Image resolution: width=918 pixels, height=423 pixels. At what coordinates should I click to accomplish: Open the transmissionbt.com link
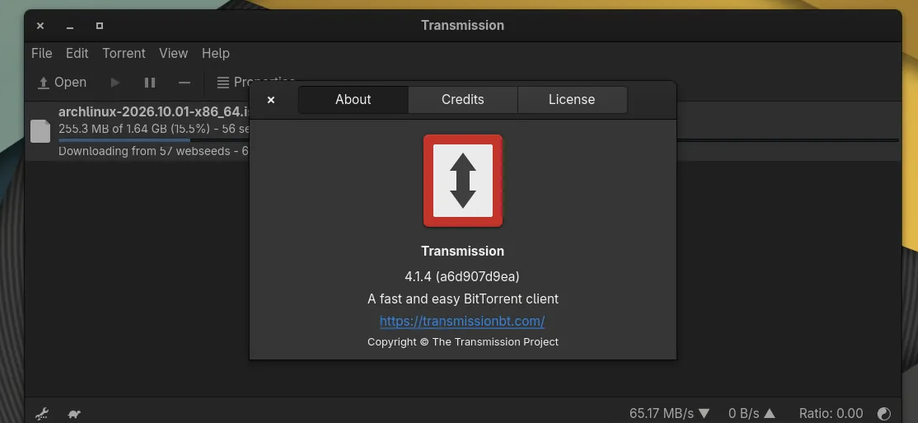(462, 321)
